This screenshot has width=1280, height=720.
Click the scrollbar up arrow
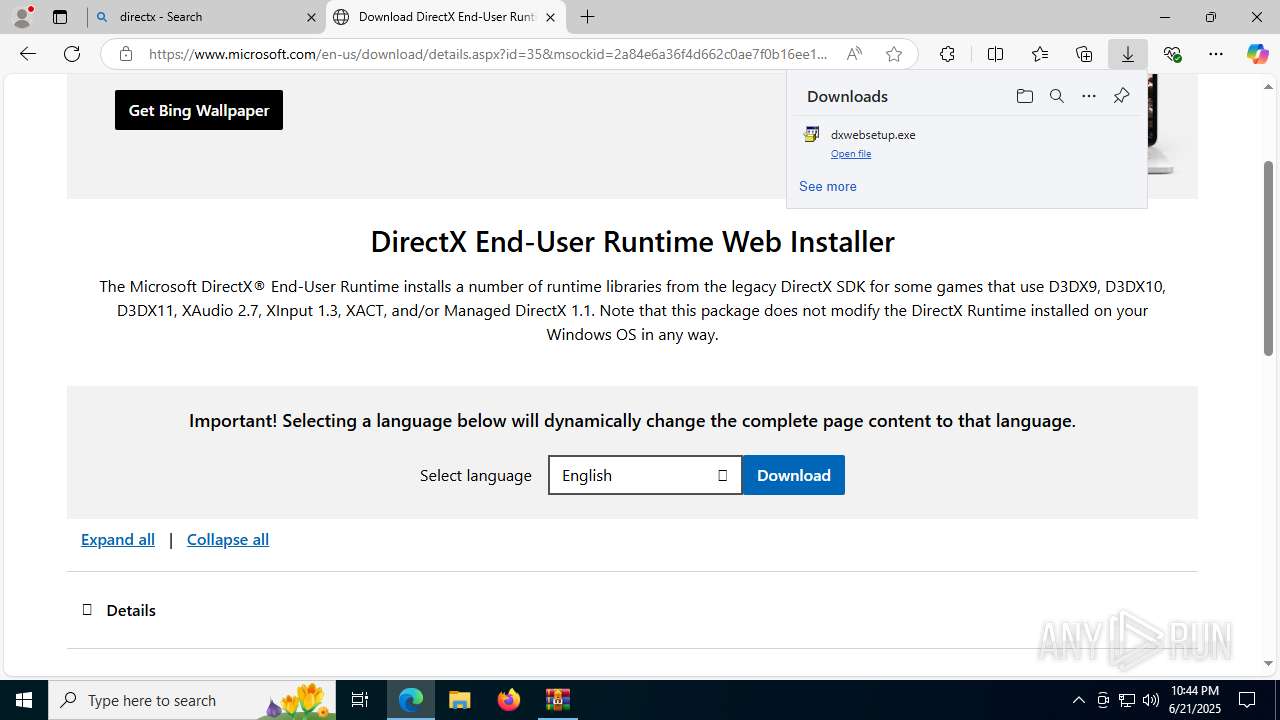1268,85
